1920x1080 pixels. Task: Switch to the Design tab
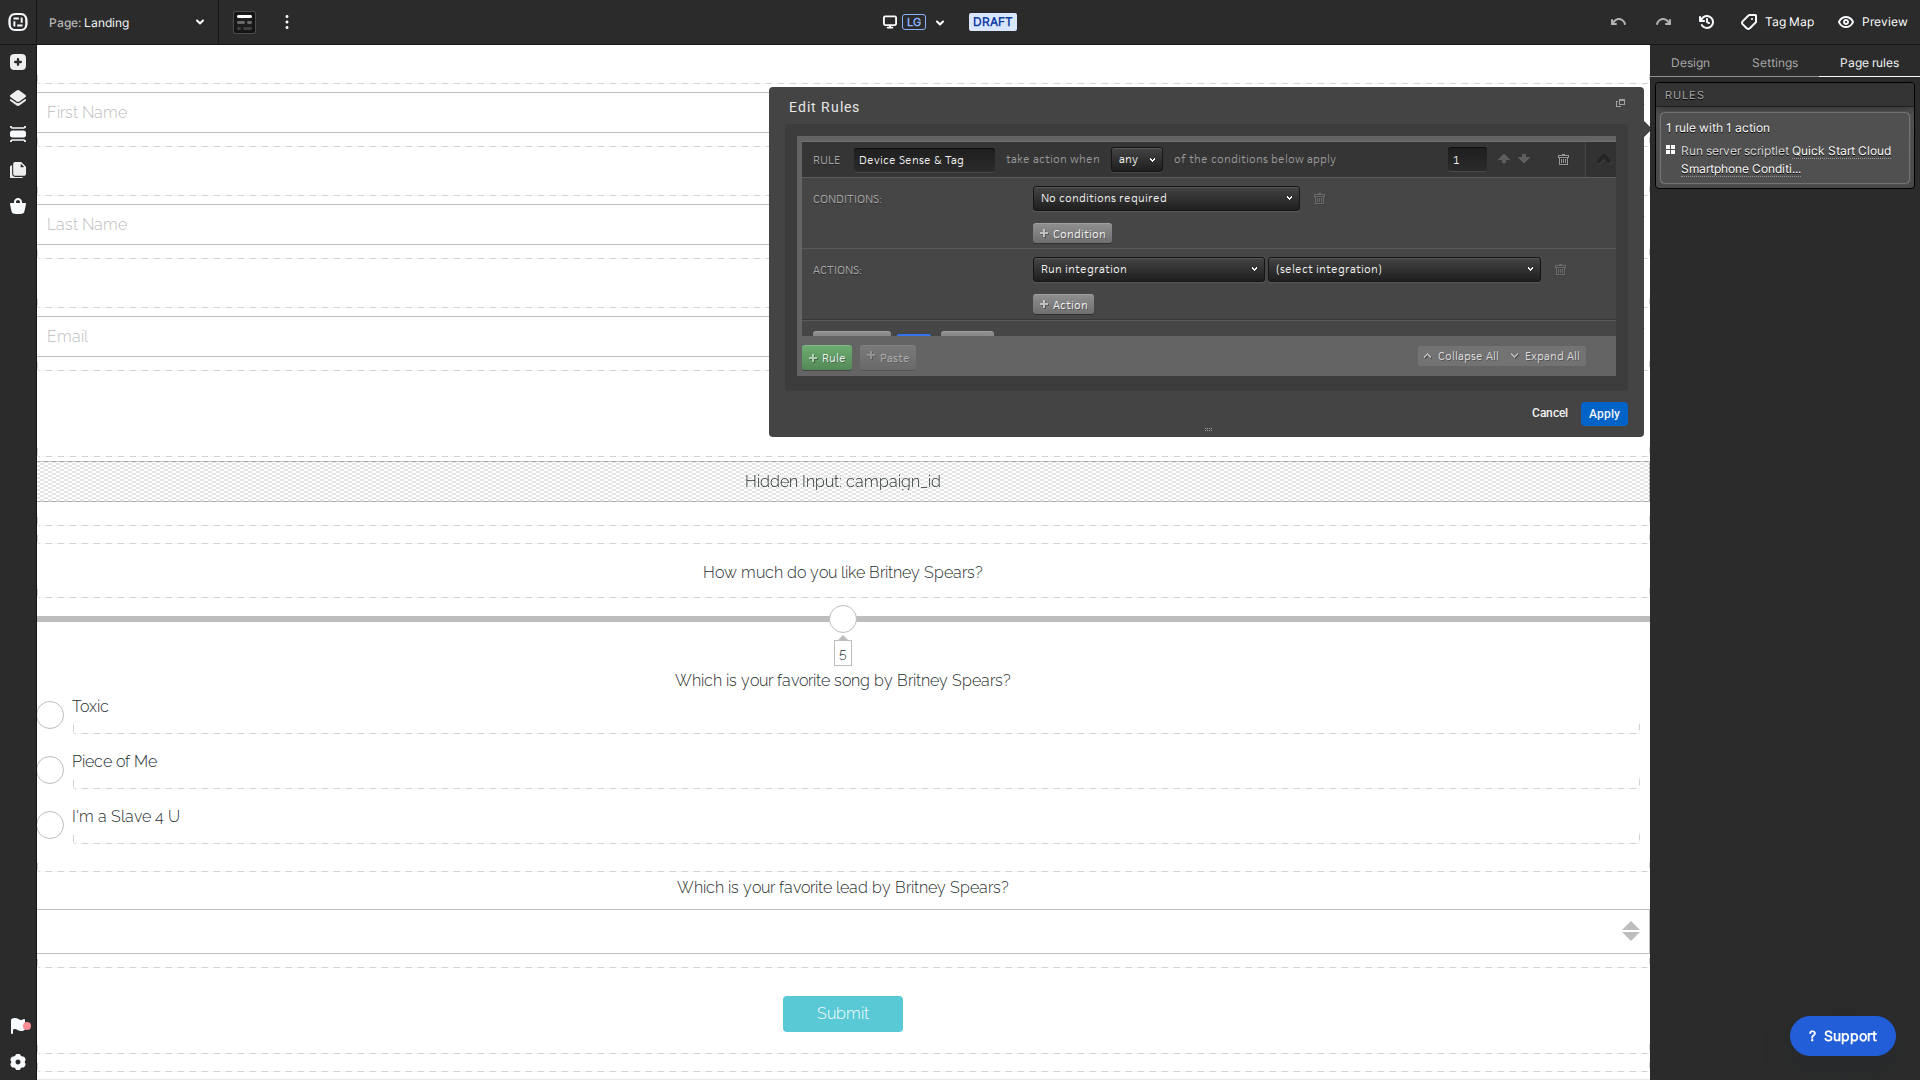click(1690, 62)
